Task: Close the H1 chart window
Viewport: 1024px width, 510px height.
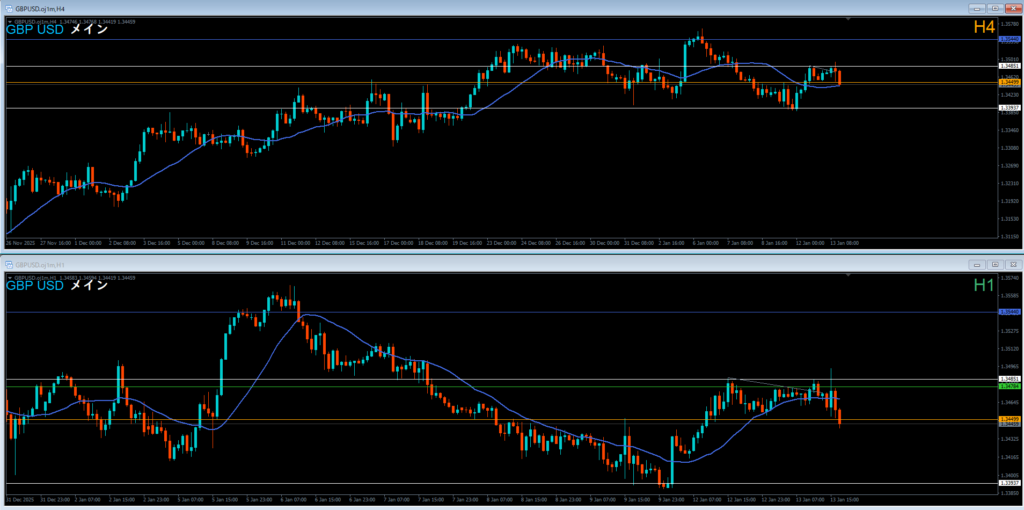Action: click(x=1012, y=264)
